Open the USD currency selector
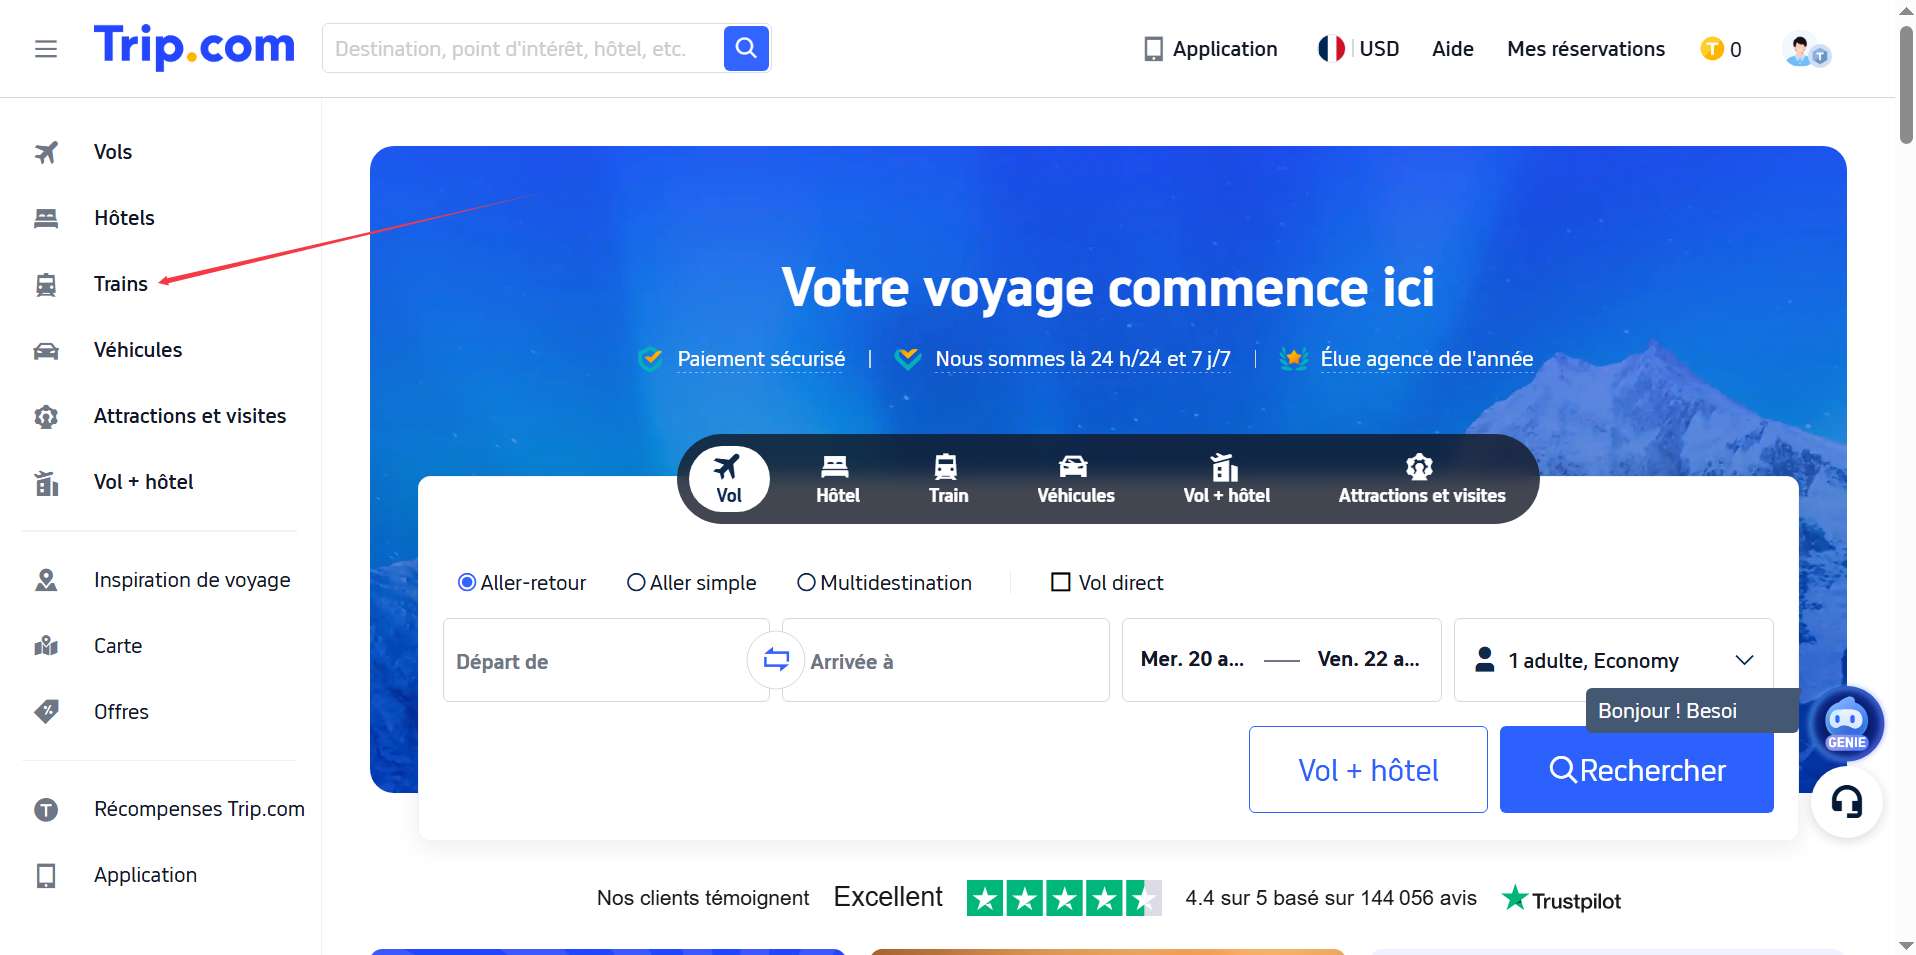Viewport: 1916px width, 955px height. tap(1379, 49)
